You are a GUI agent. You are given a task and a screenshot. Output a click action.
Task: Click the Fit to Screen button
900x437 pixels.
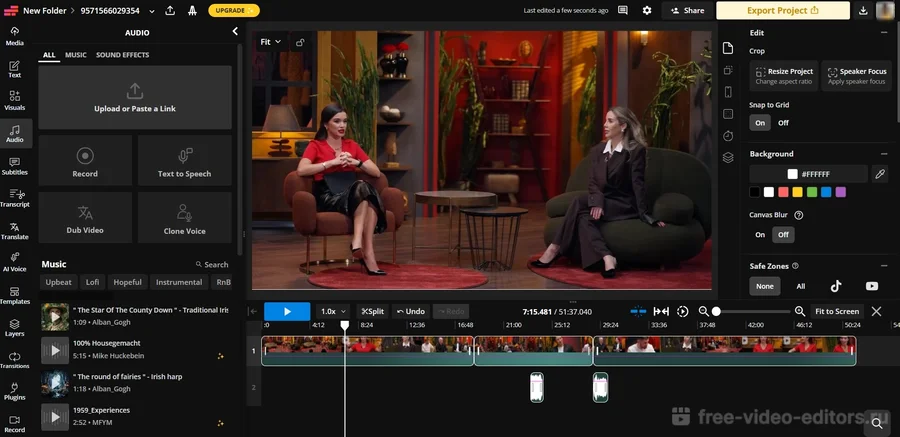[836, 312]
